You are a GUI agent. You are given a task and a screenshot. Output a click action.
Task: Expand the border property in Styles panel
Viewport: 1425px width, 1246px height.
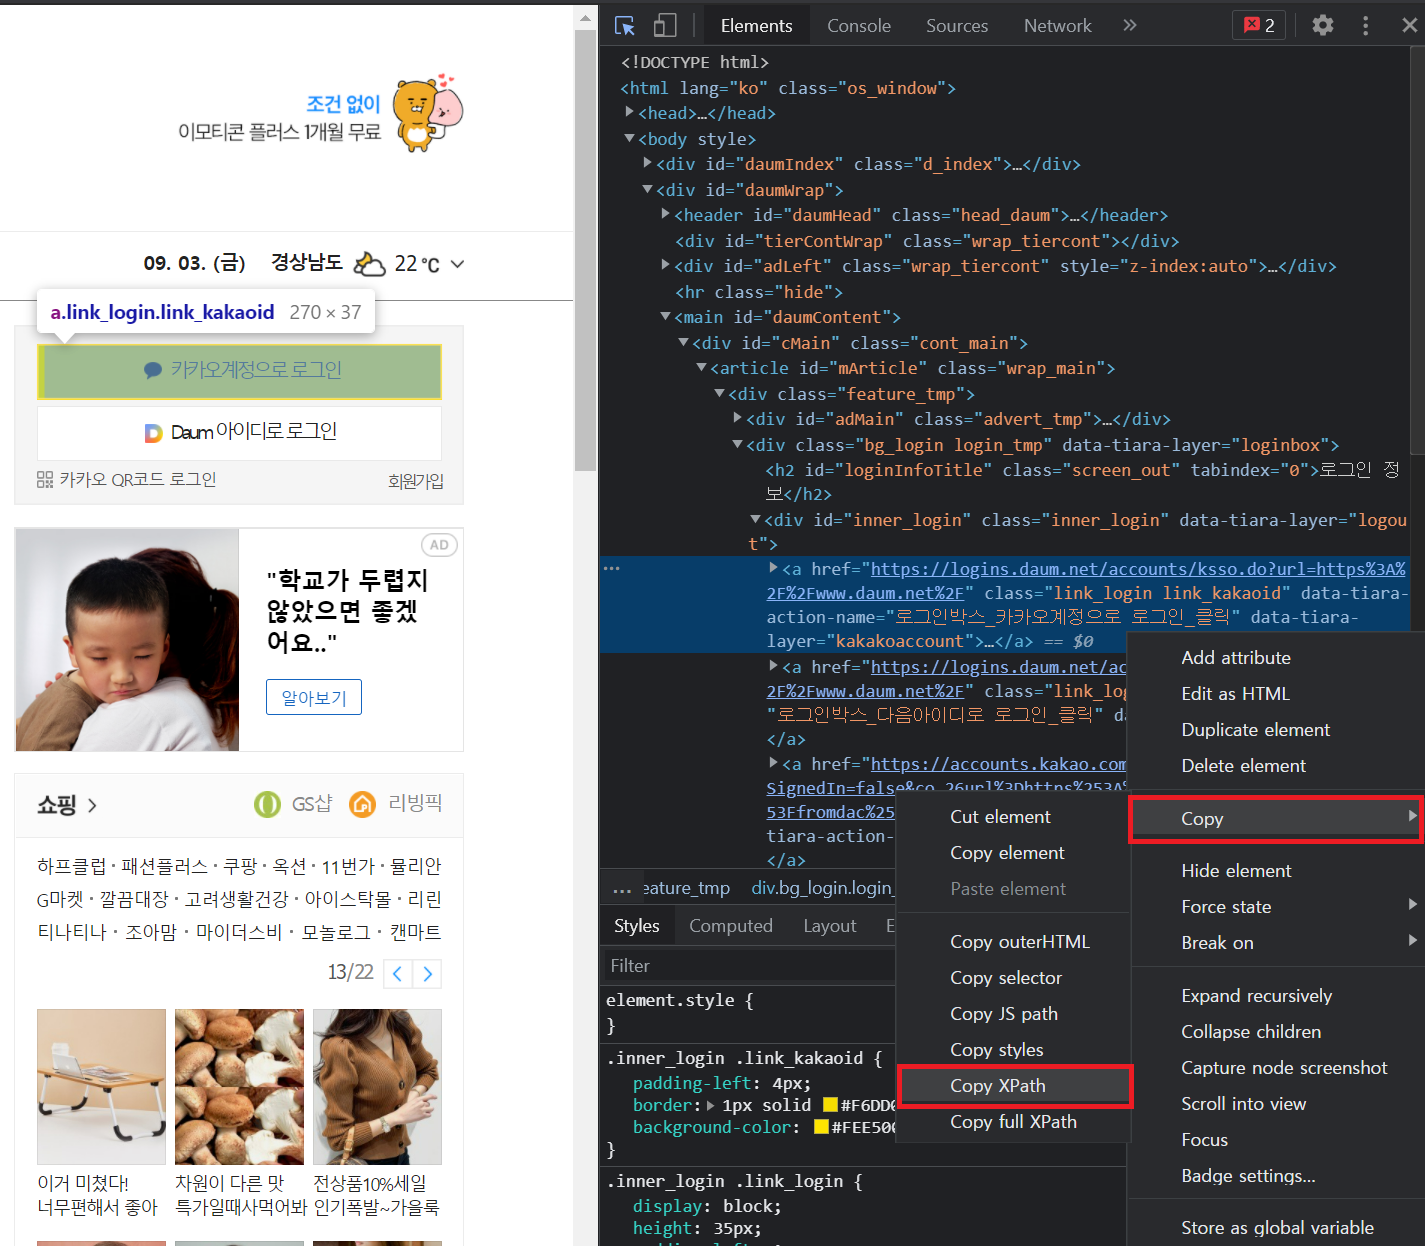click(712, 1105)
